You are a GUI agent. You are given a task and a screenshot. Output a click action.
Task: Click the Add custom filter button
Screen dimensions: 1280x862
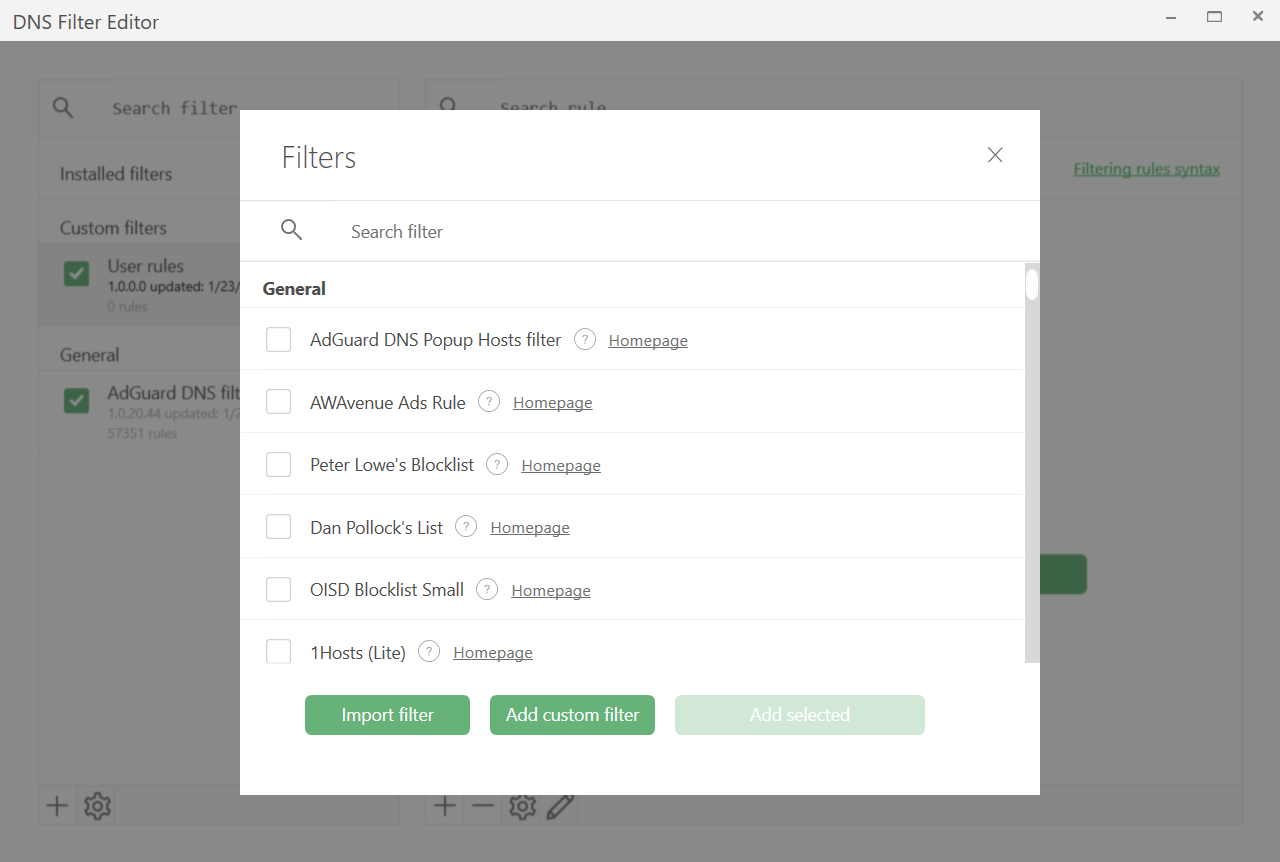(x=572, y=715)
